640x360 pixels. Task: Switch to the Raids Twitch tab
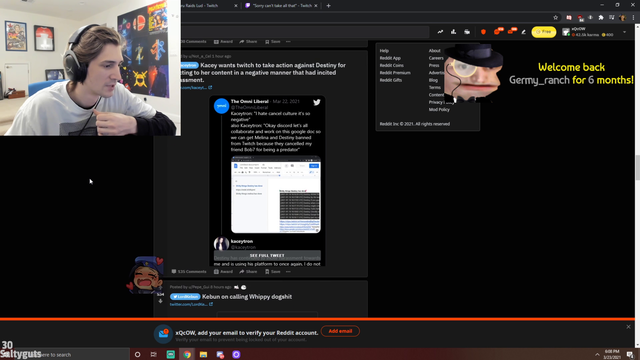[x=210, y=6]
